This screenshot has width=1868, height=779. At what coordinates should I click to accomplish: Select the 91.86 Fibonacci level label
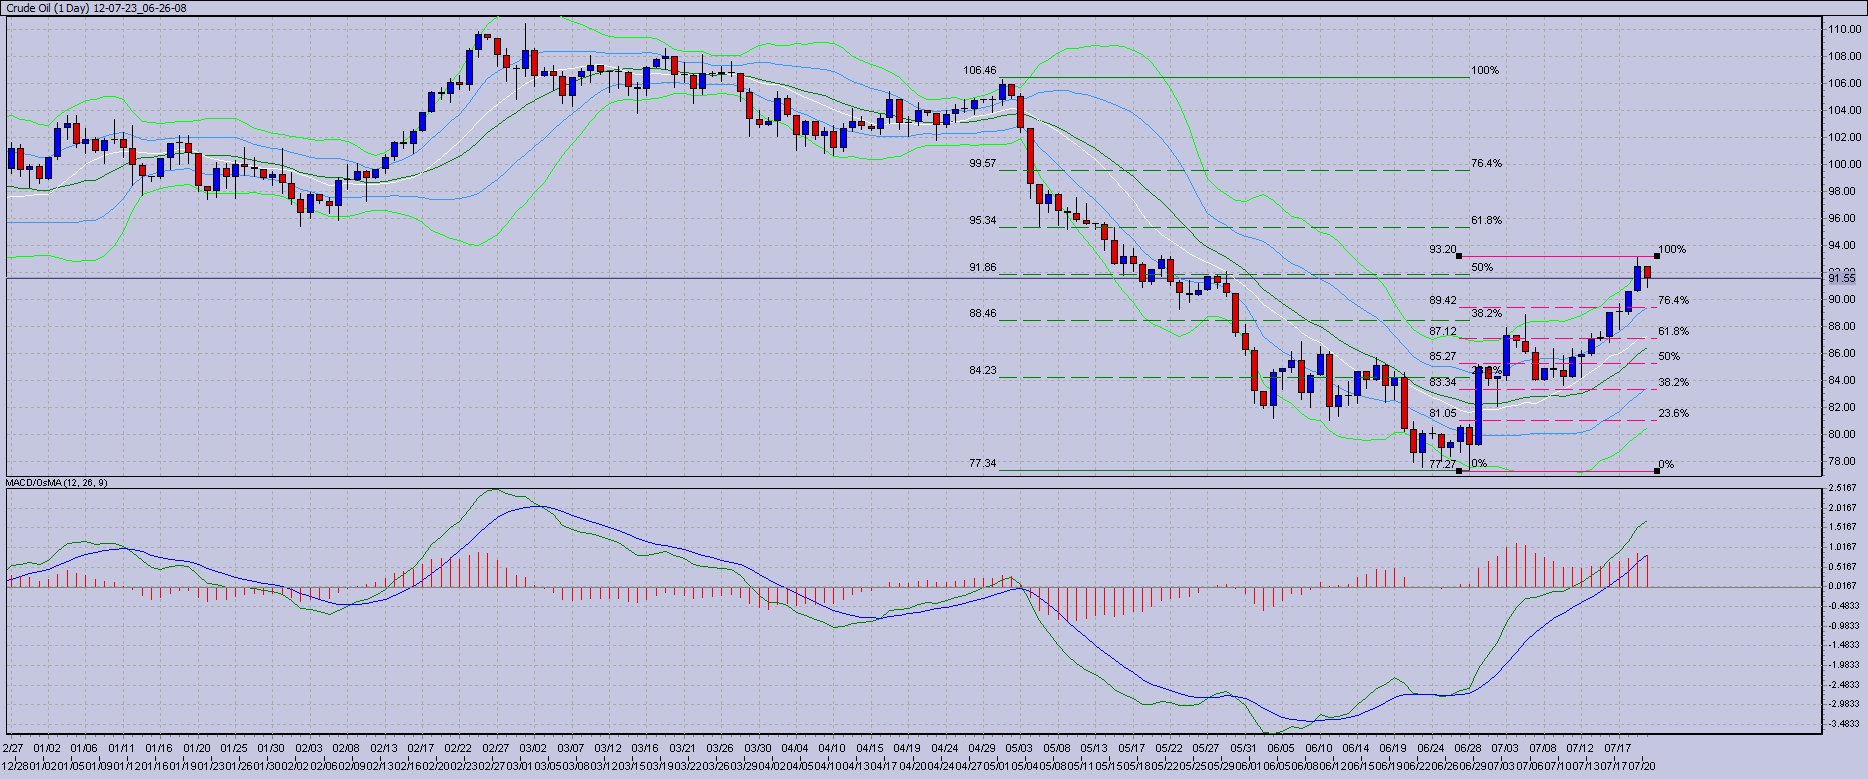click(982, 268)
